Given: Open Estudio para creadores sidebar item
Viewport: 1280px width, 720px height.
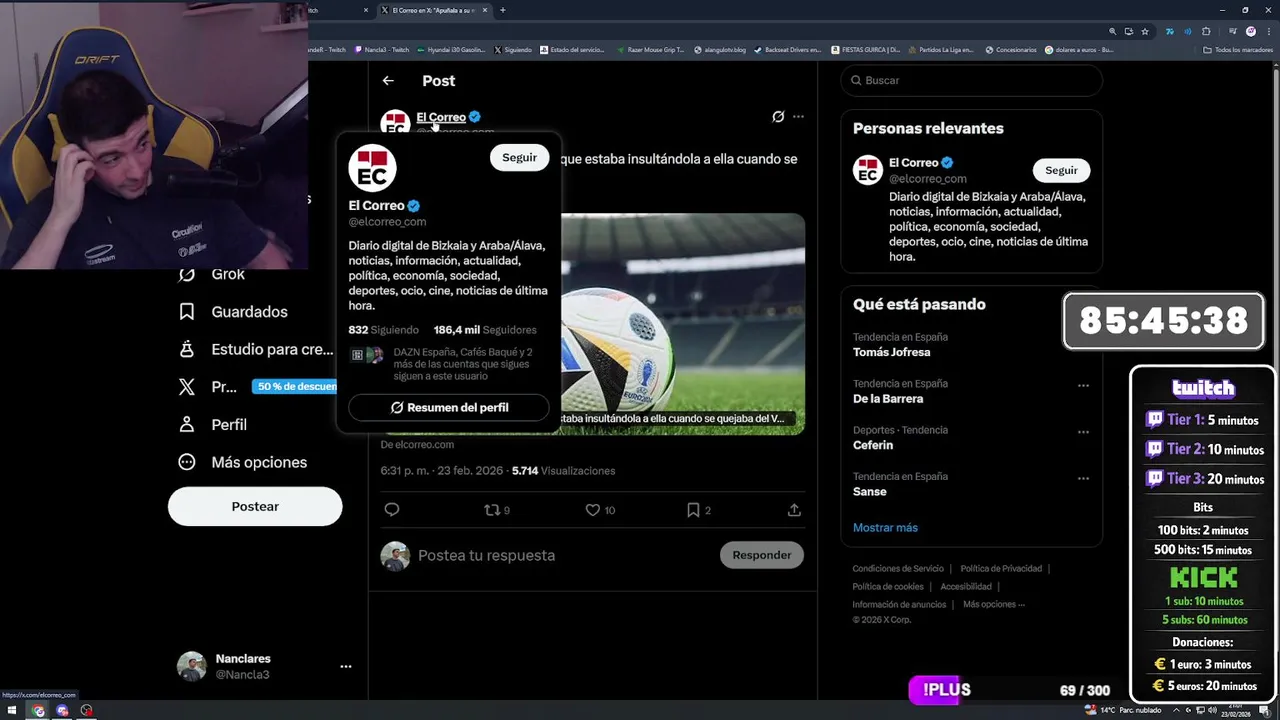Looking at the screenshot, I should 256,350.
